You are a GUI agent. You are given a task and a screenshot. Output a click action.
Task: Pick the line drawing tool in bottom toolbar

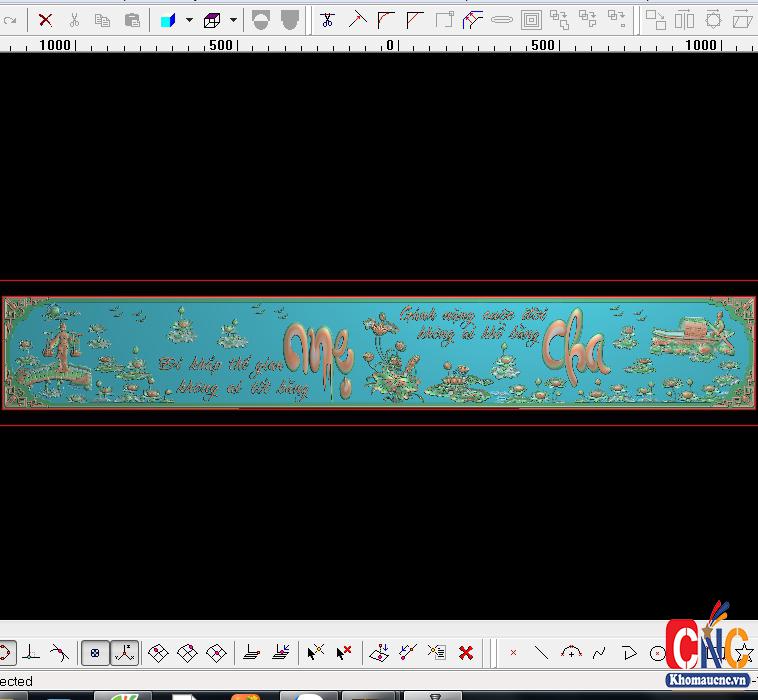tap(541, 653)
